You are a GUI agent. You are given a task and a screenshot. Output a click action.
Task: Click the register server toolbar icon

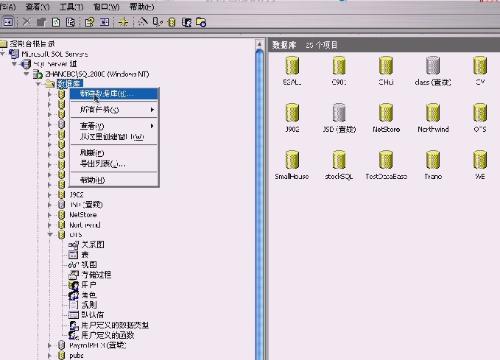tap(157, 22)
